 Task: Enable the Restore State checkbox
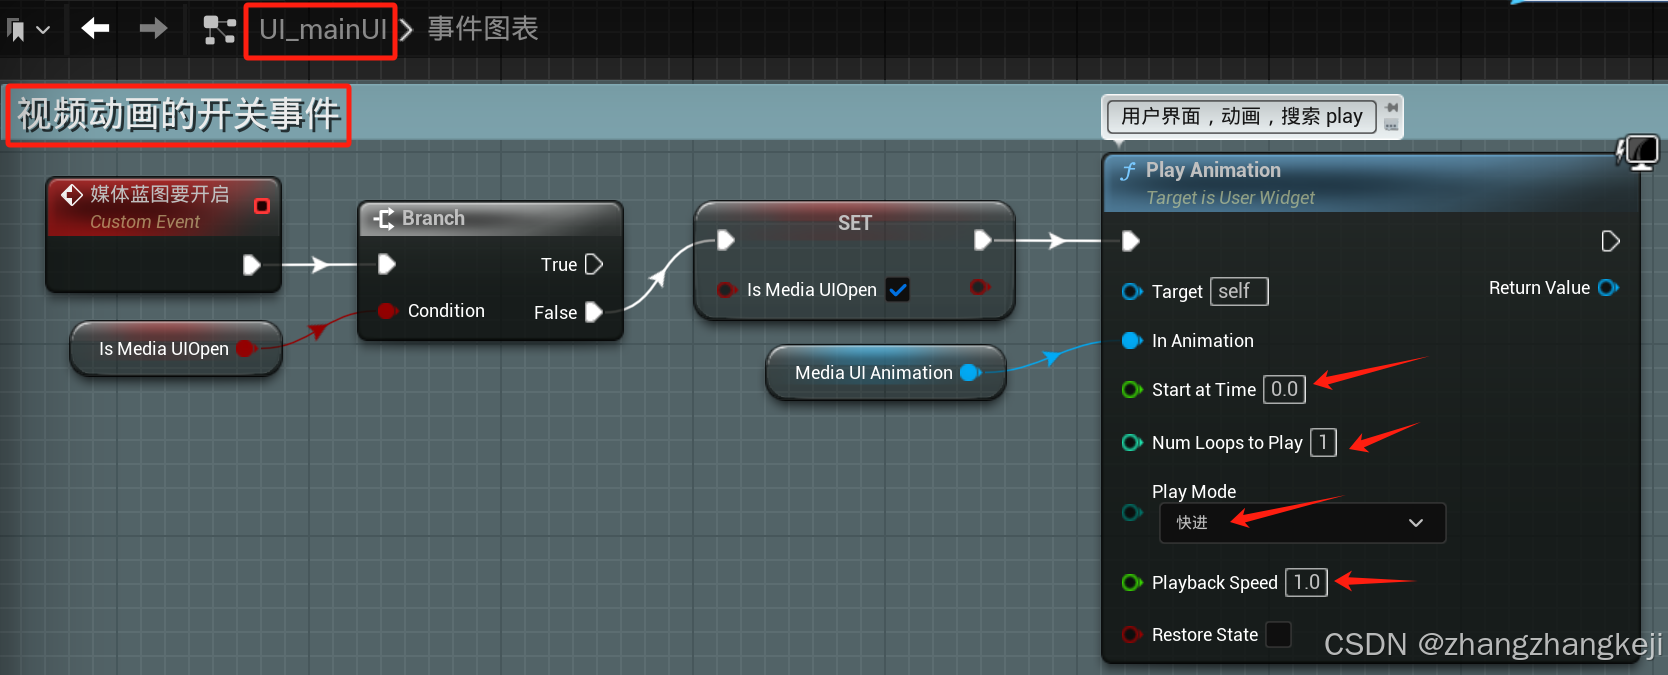click(1278, 635)
